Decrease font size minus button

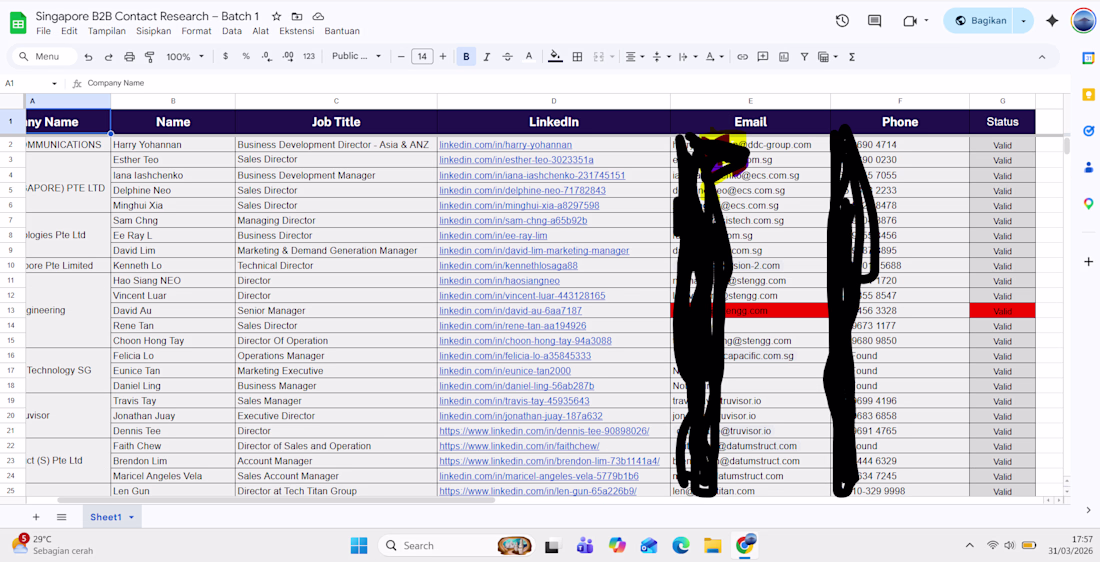point(401,57)
